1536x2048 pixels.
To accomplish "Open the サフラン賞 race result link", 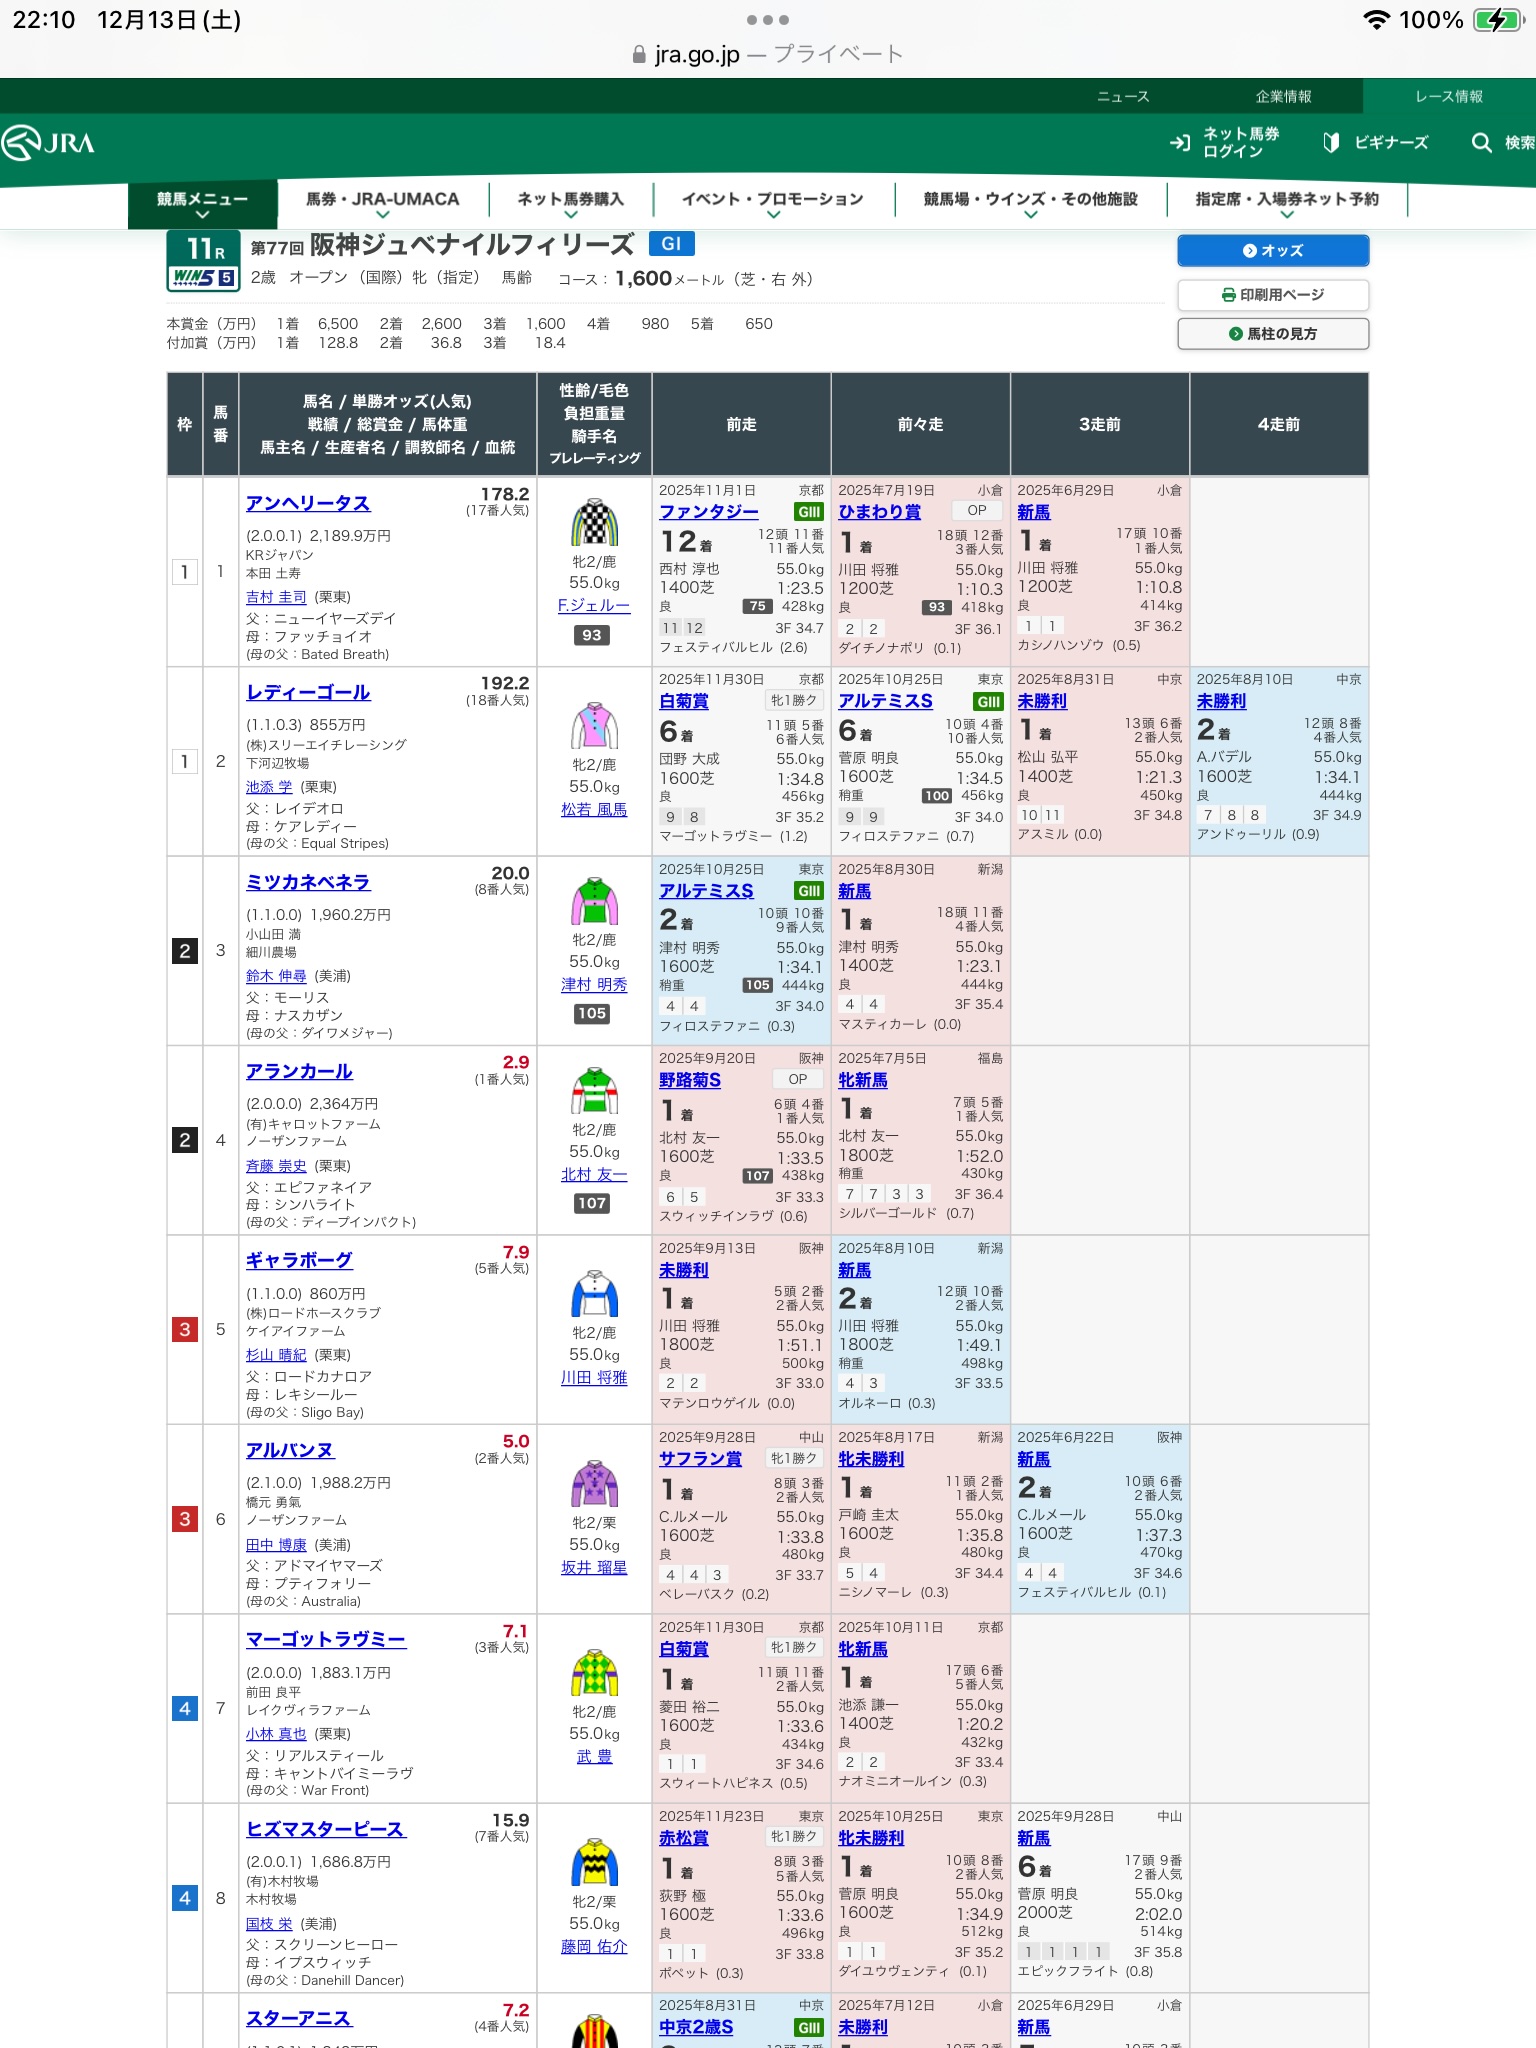I will click(700, 1460).
